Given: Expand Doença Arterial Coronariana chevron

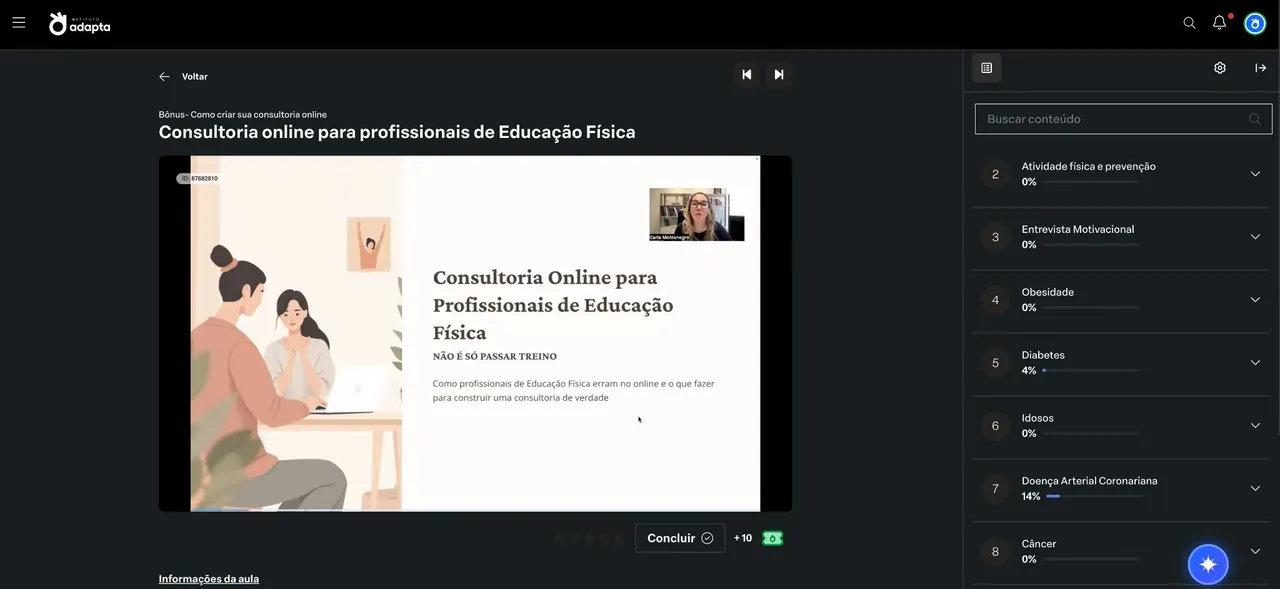Looking at the screenshot, I should point(1255,489).
